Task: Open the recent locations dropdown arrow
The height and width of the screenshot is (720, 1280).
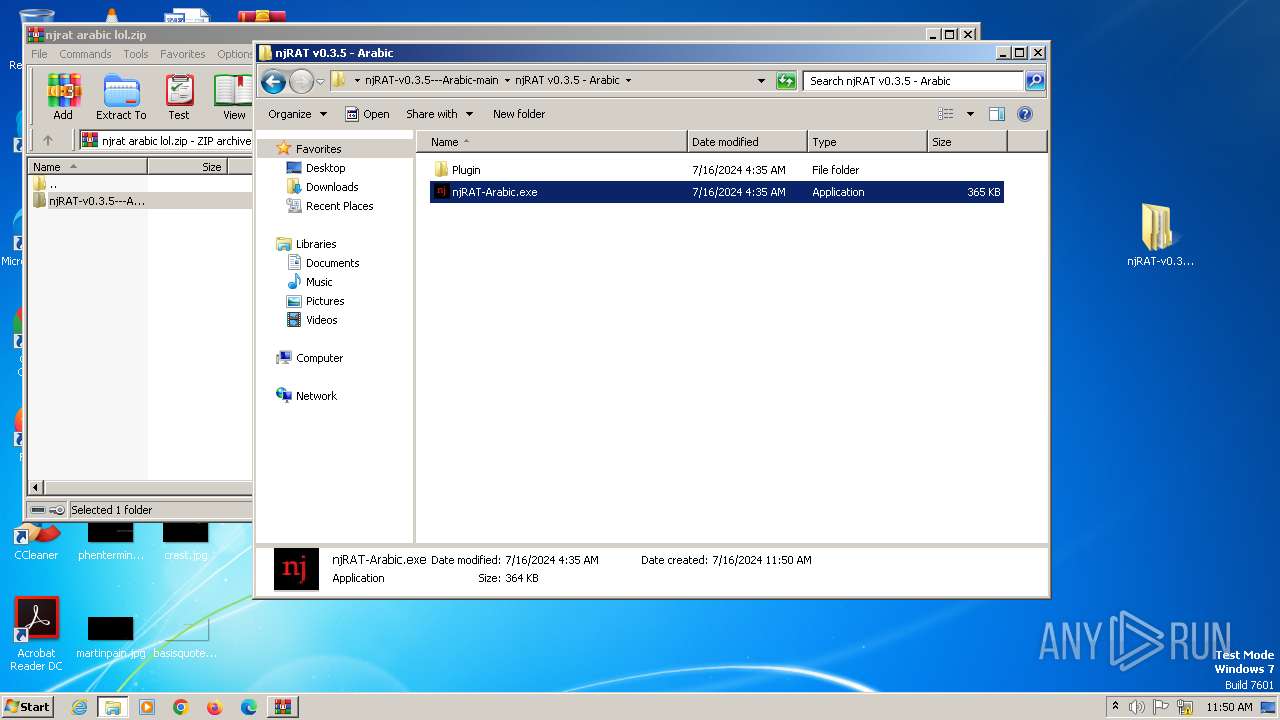Action: tap(320, 81)
